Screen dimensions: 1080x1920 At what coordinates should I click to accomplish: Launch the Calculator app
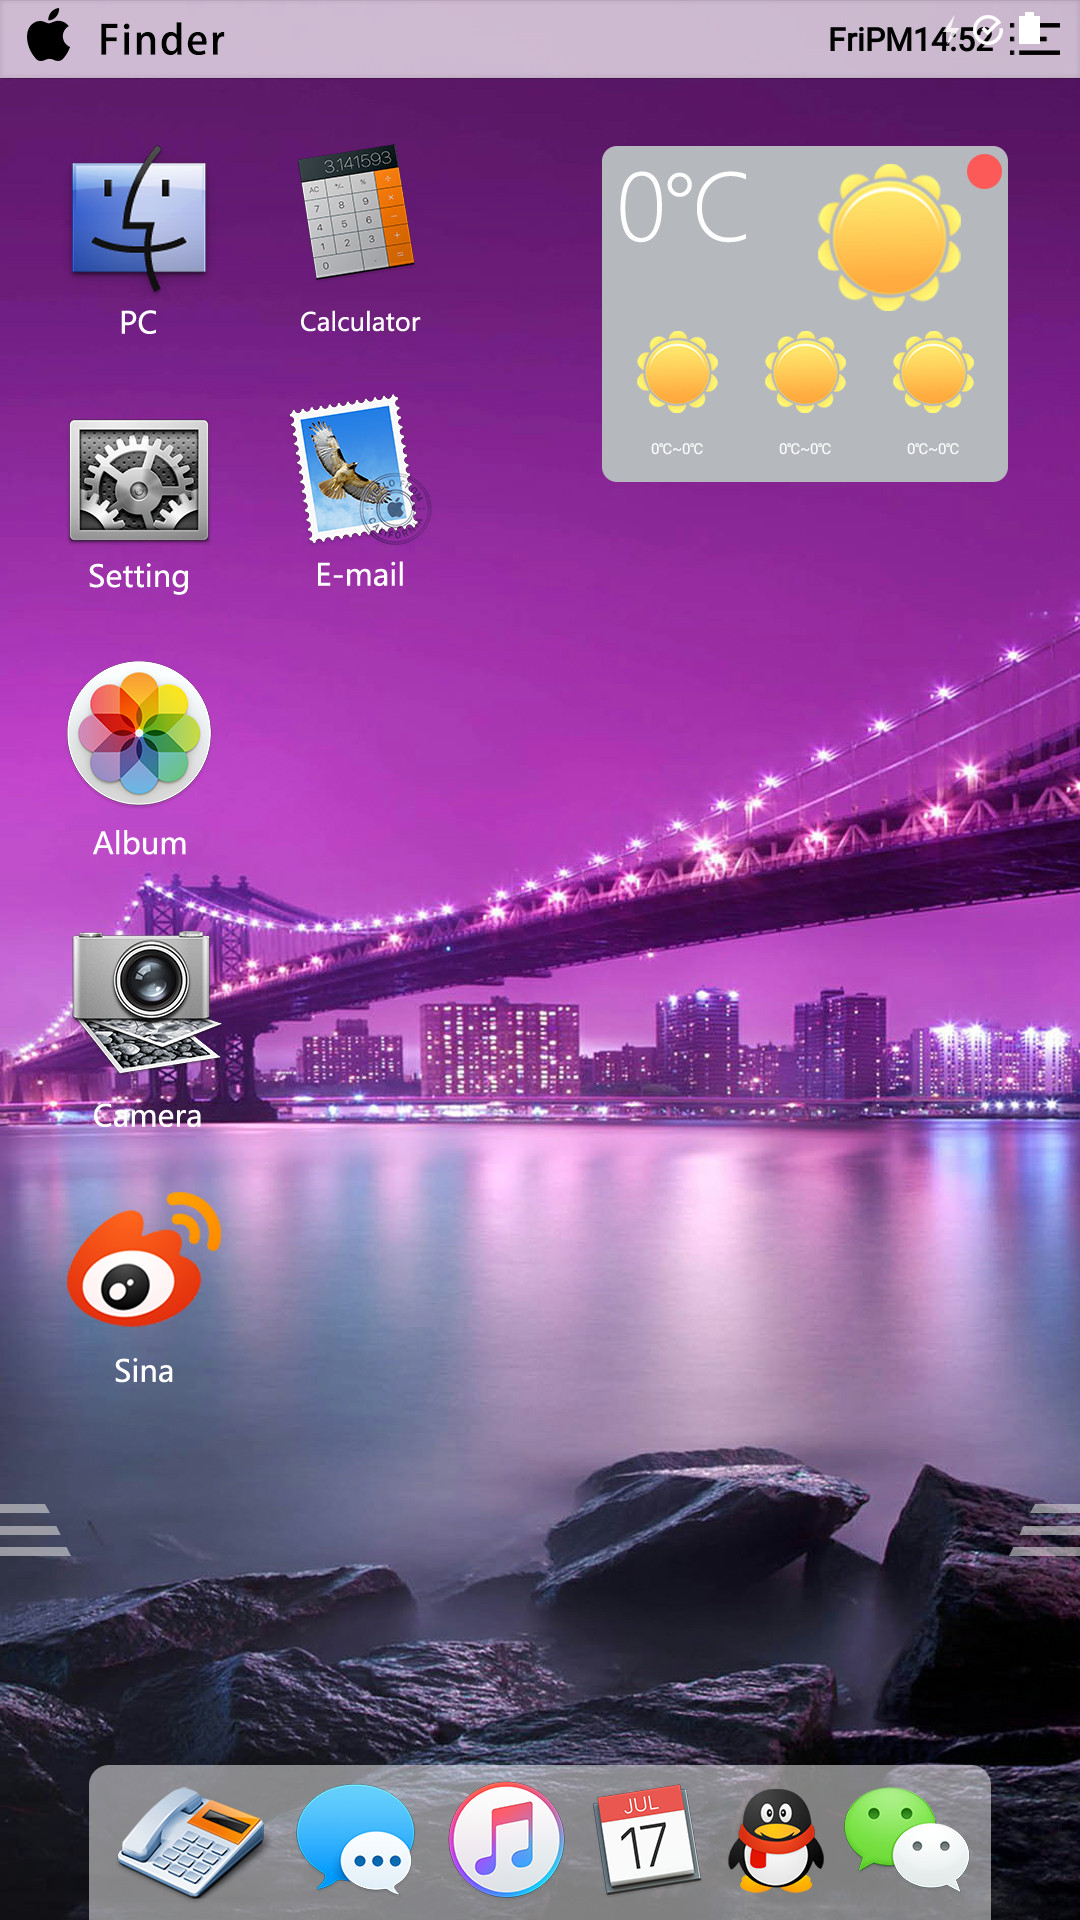click(x=358, y=212)
